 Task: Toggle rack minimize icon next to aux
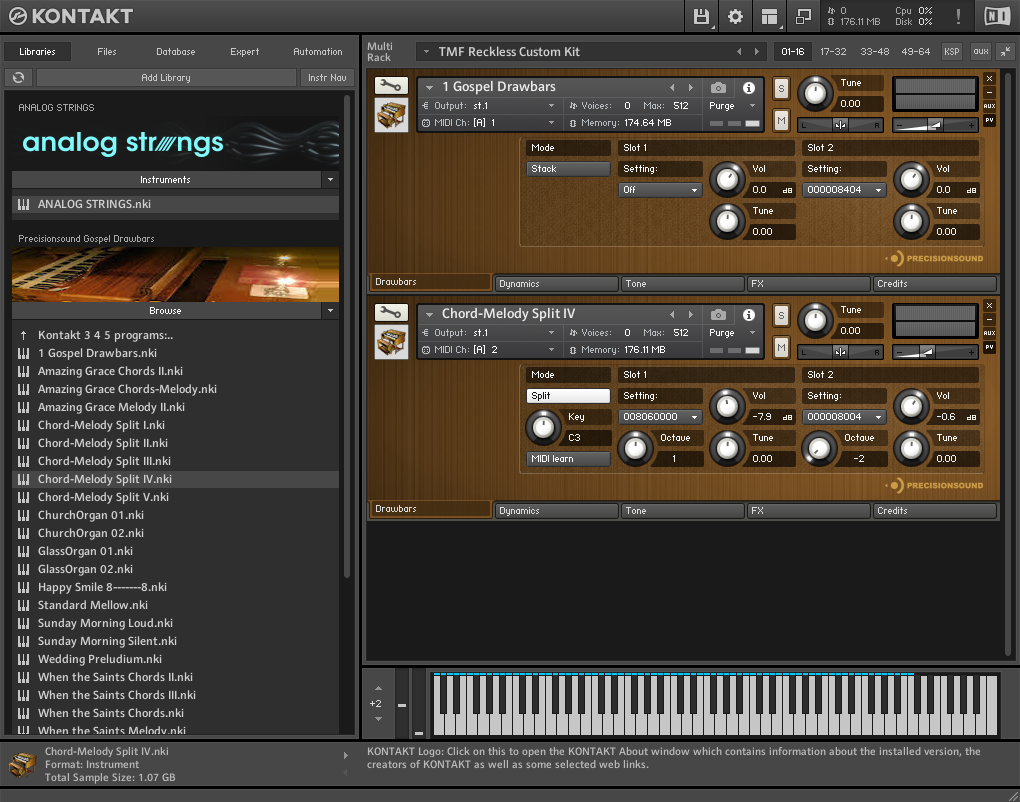point(1006,51)
